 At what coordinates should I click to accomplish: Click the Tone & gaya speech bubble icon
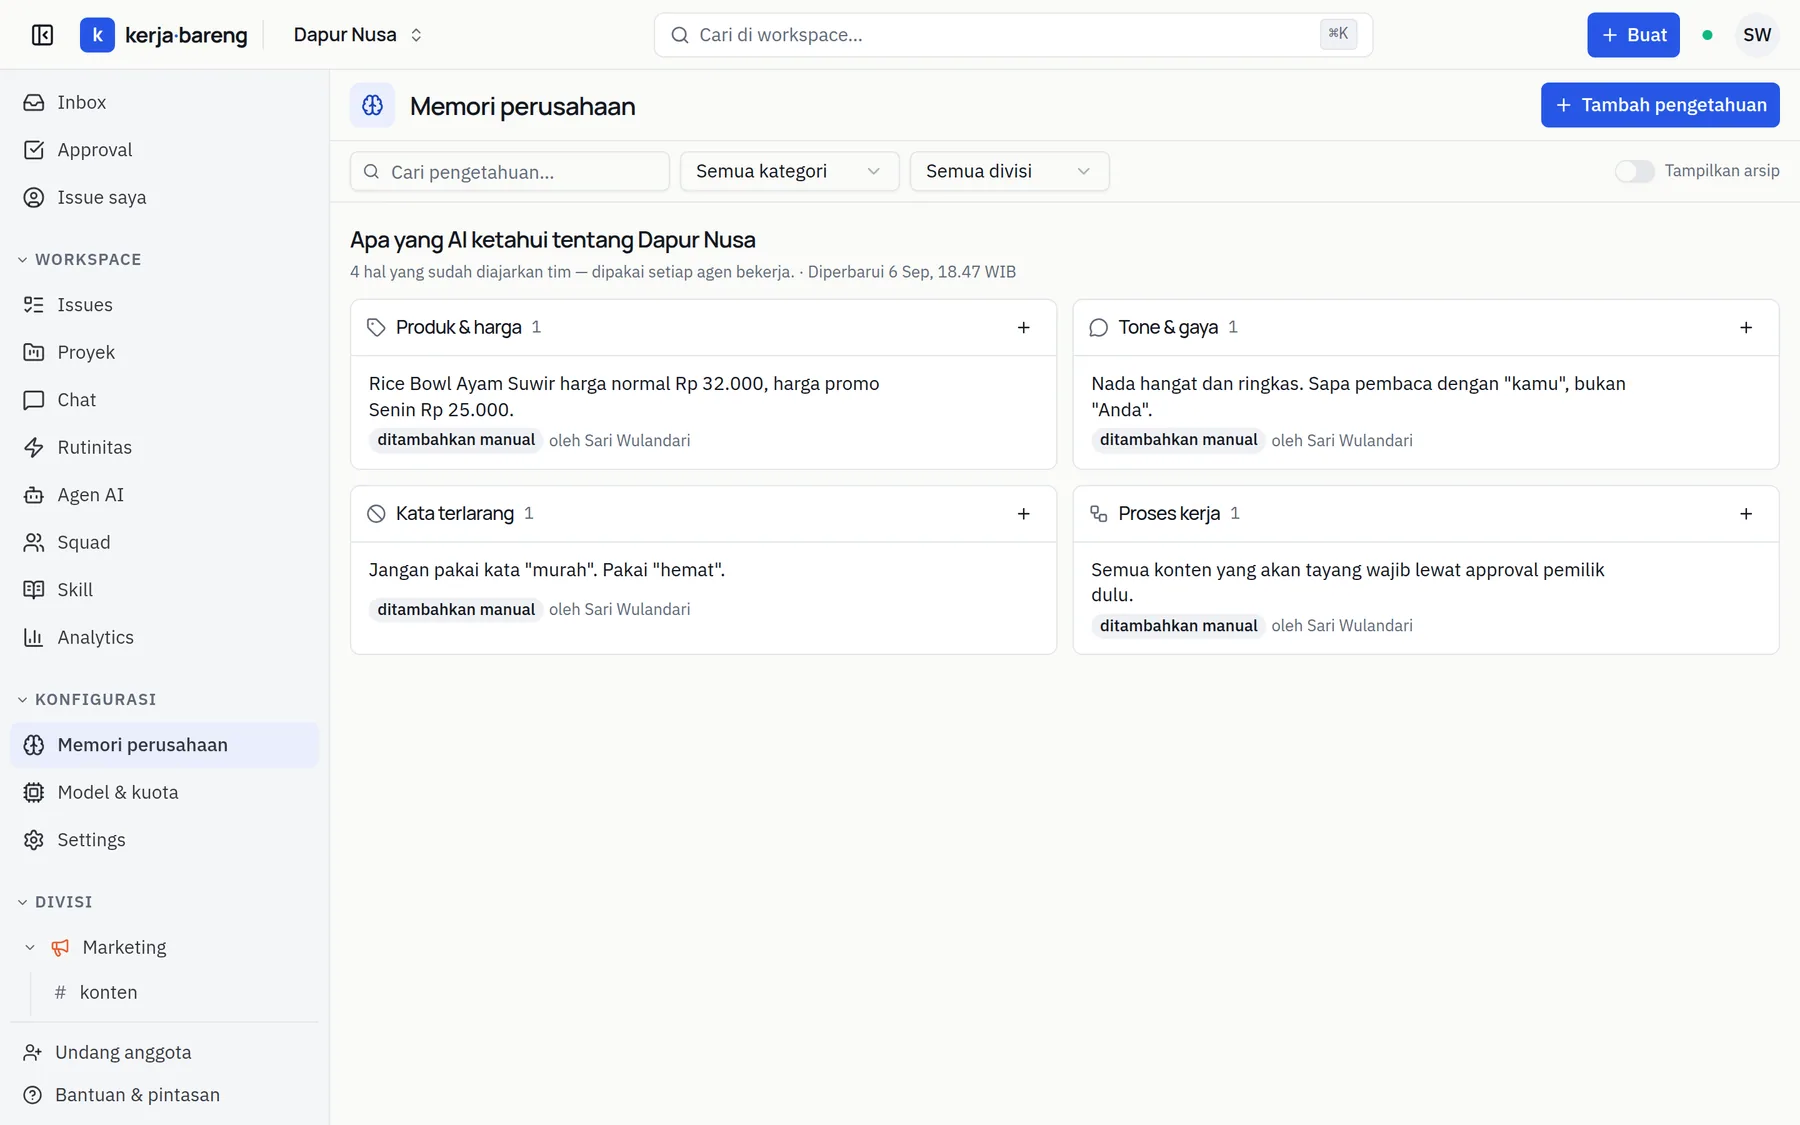pos(1098,328)
